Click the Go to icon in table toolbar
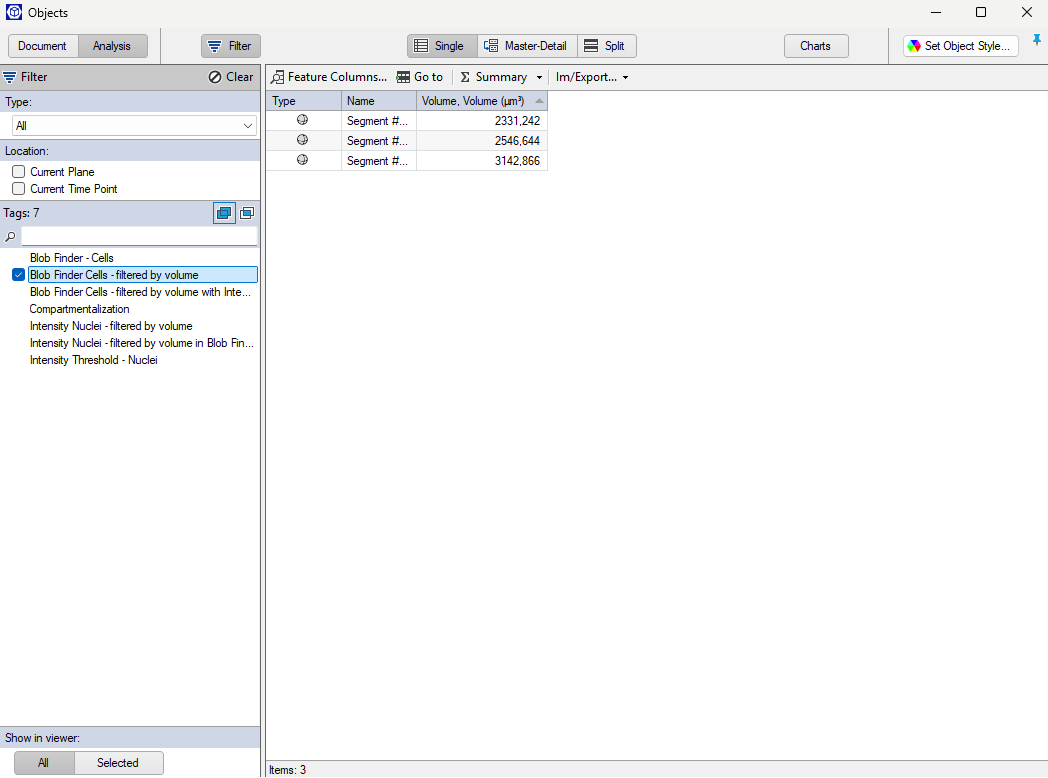1048x778 pixels. click(401, 77)
